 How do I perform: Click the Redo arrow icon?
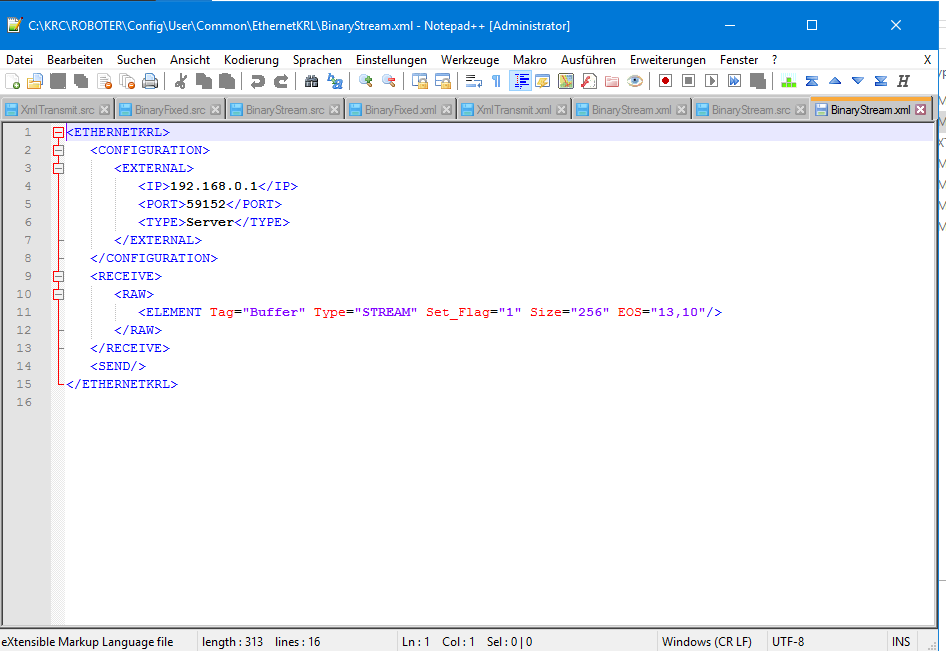tap(281, 81)
